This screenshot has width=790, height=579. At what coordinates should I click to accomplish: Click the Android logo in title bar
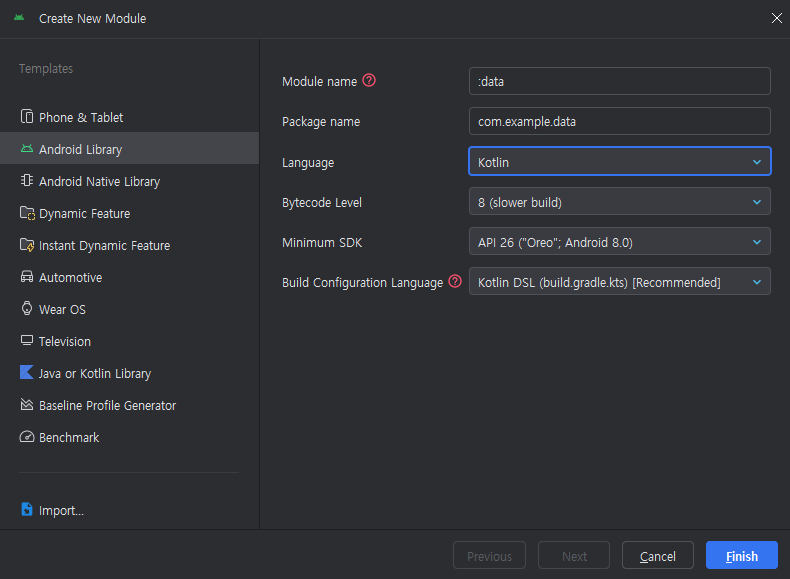point(19,18)
